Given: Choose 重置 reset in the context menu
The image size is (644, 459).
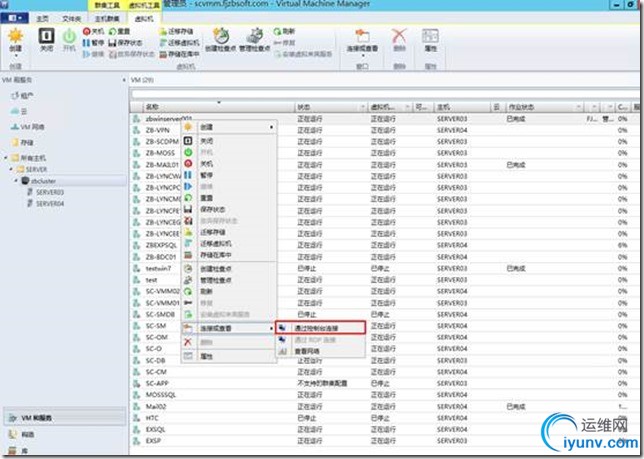Looking at the screenshot, I should click(x=229, y=198).
